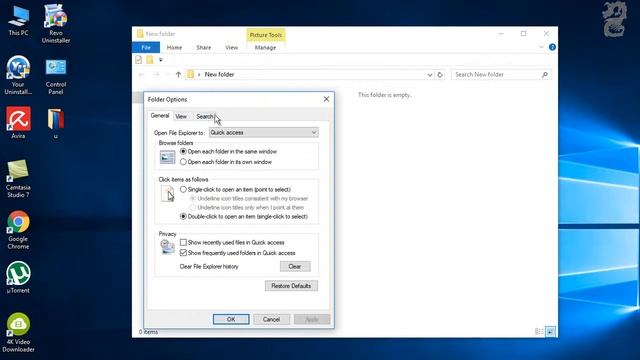Click the Back arrow in Explorer
The width and height of the screenshot is (640, 360).
tap(141, 75)
